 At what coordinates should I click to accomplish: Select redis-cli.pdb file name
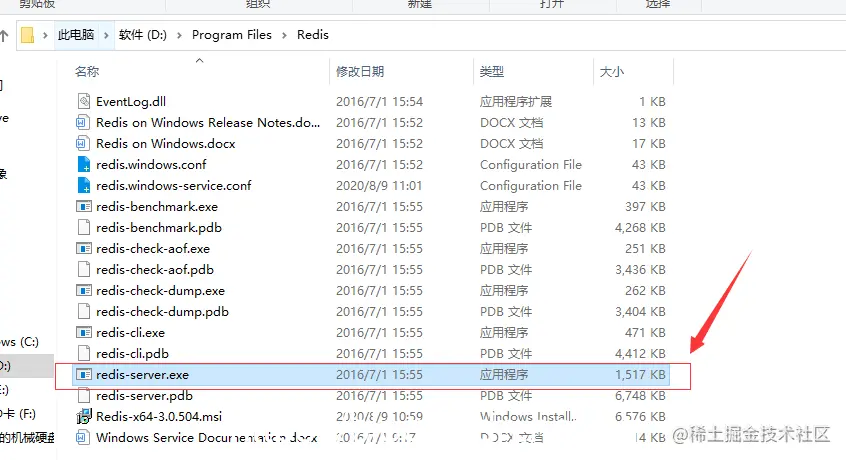132,354
